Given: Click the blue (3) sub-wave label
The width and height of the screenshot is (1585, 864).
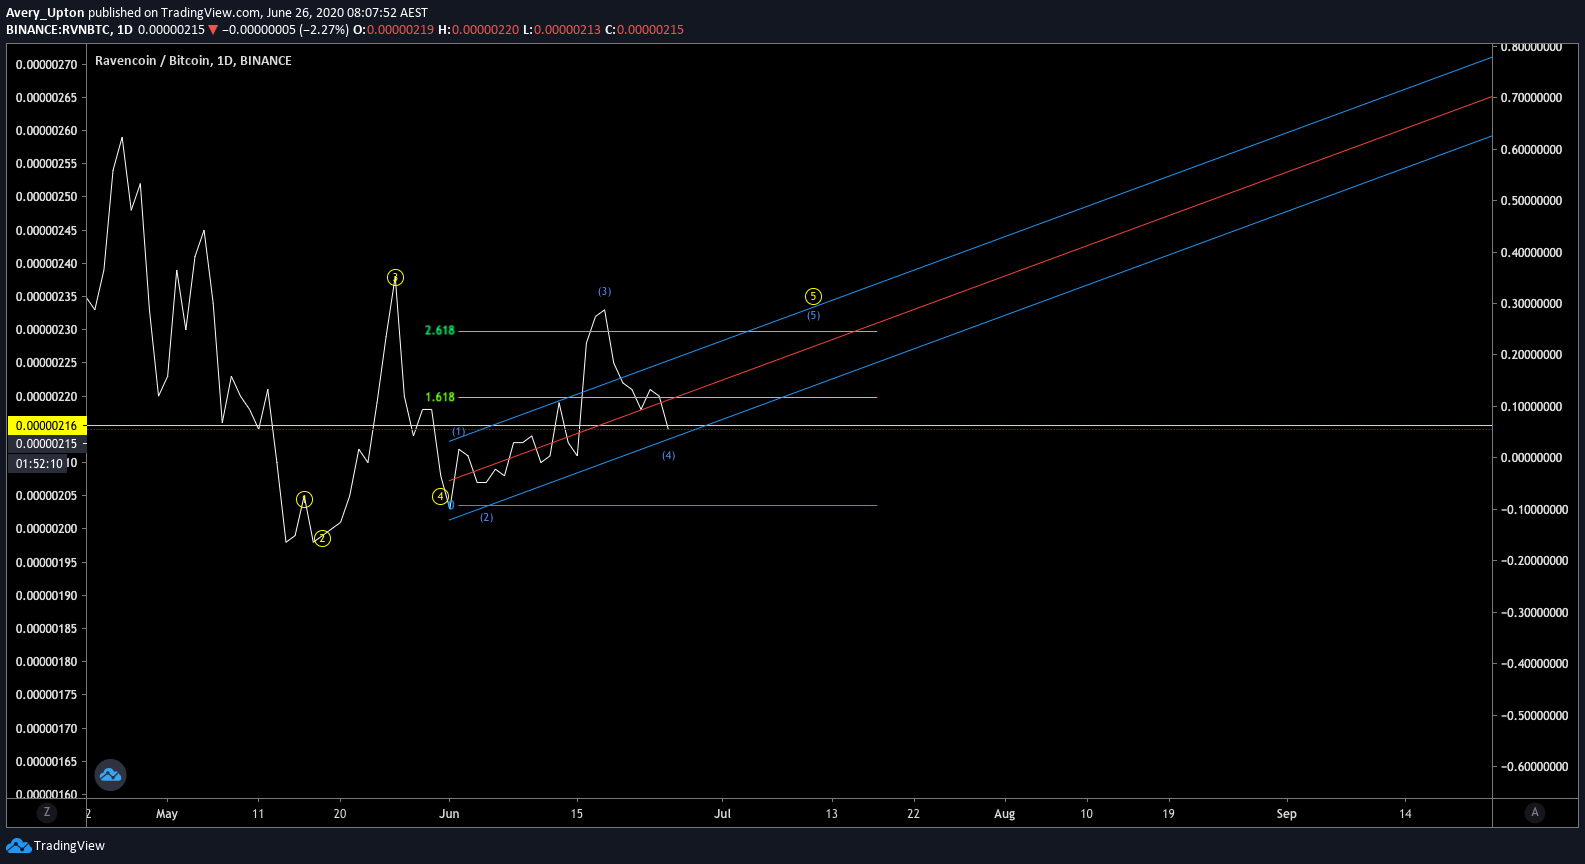Looking at the screenshot, I should click(x=604, y=292).
